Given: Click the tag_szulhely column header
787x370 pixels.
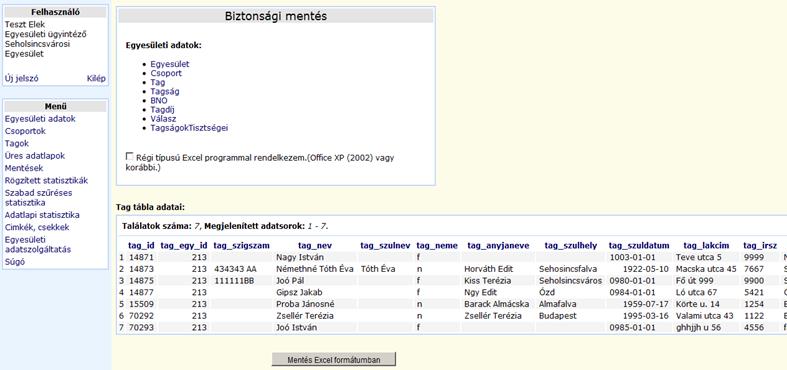Looking at the screenshot, I should [571, 245].
